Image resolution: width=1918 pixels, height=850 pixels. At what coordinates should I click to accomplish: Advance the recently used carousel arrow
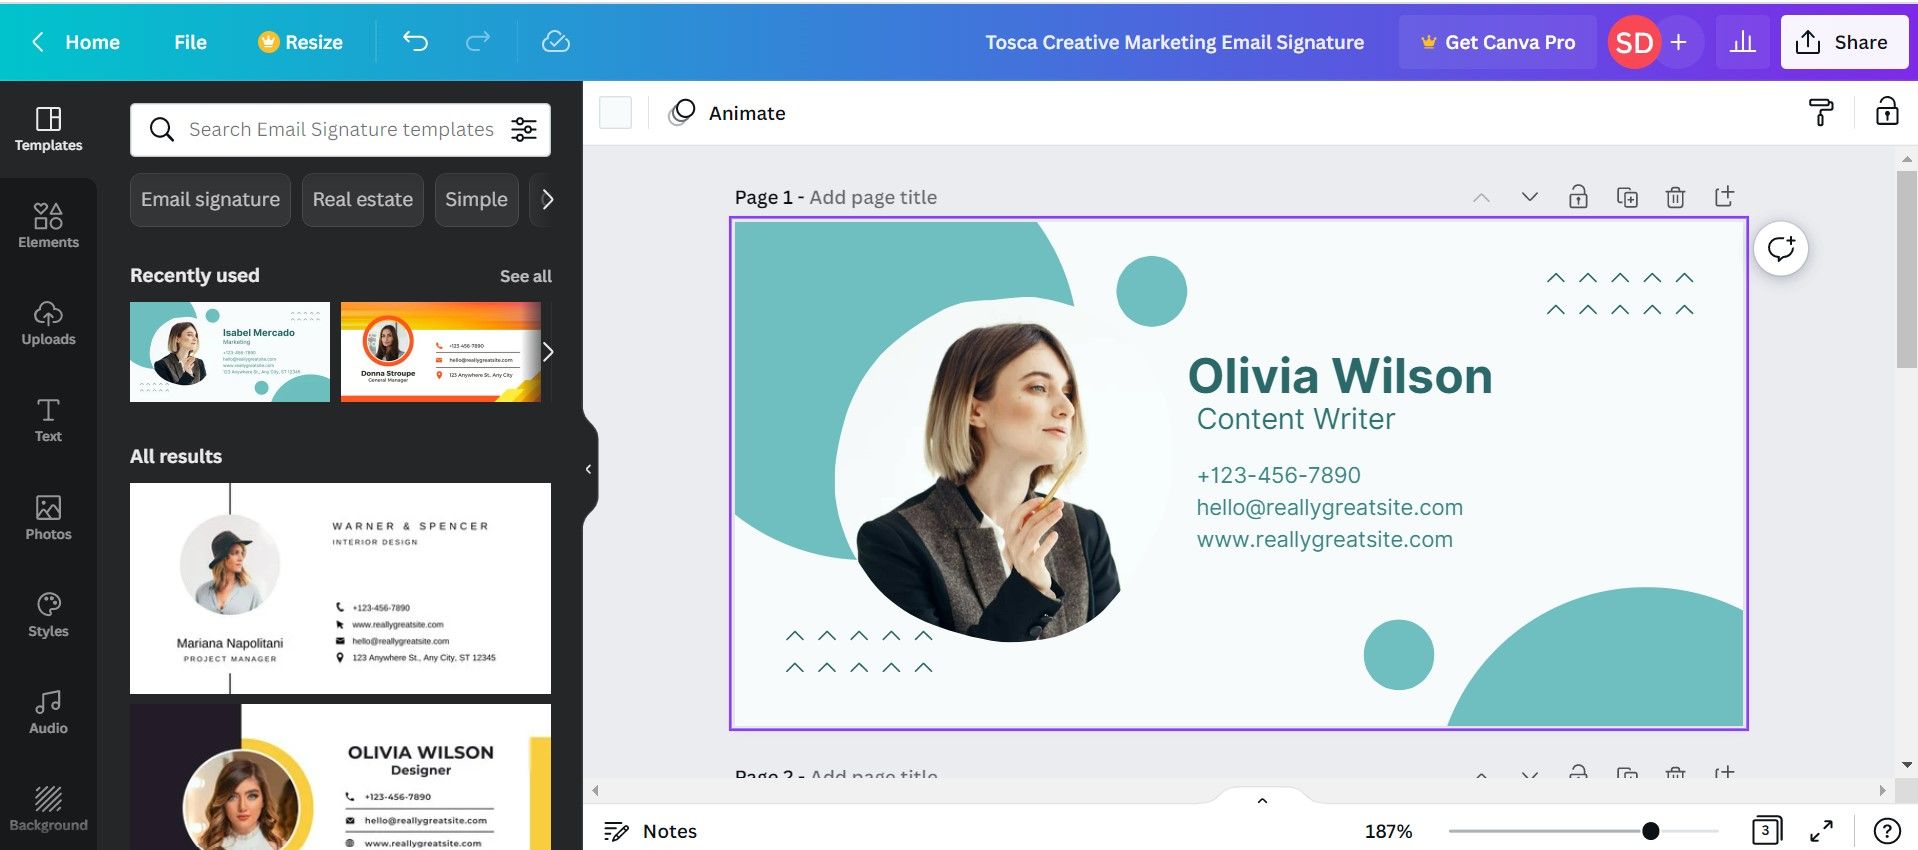(x=547, y=351)
